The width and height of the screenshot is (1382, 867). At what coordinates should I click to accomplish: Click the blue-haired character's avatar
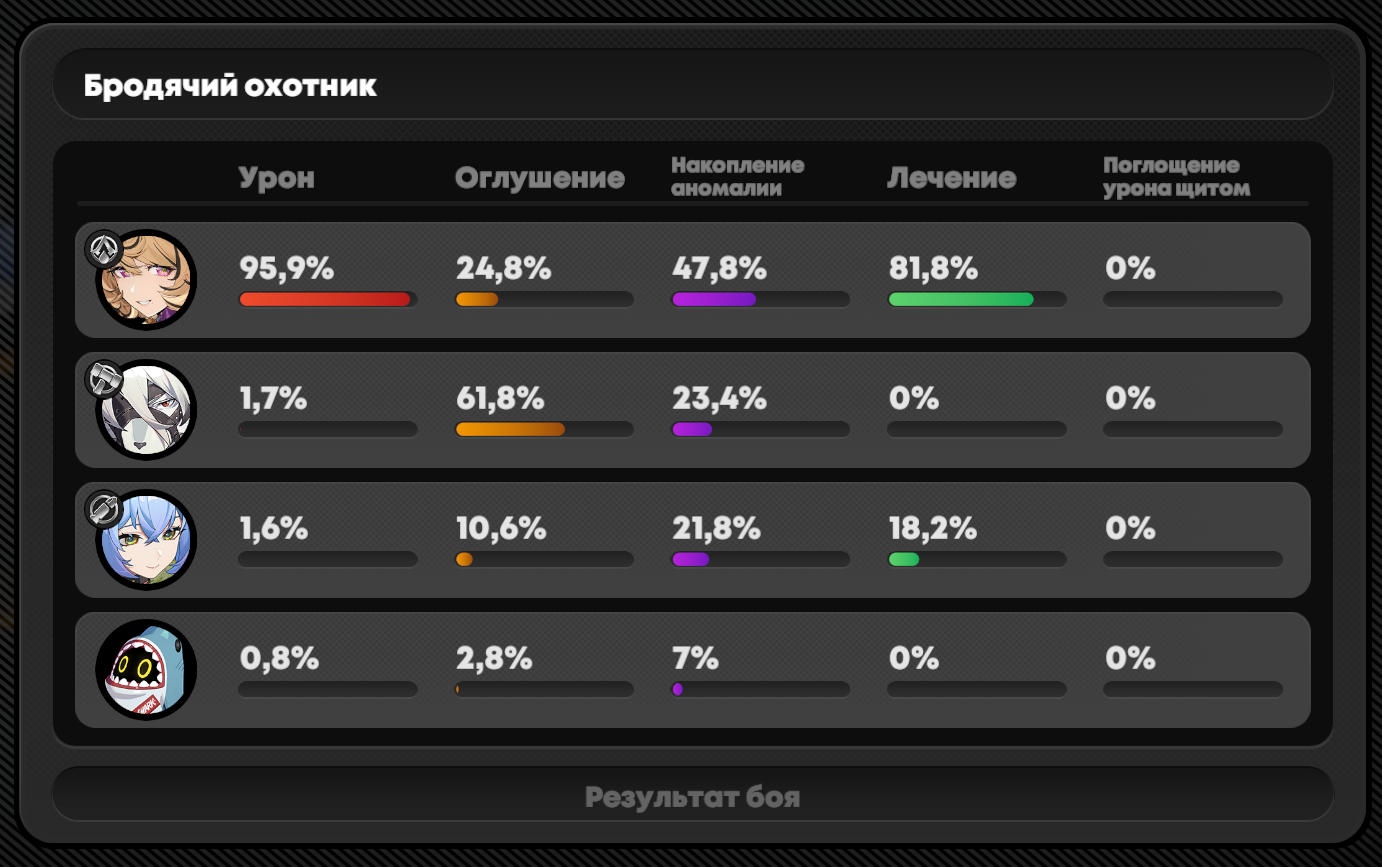(147, 541)
